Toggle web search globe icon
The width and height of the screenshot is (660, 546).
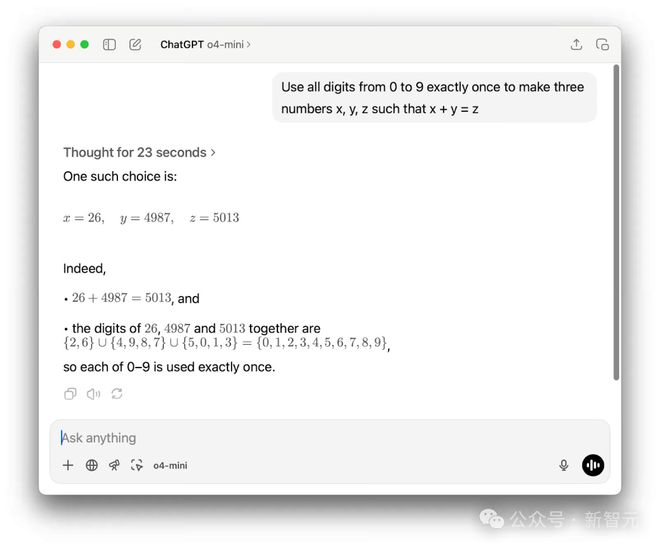point(91,465)
